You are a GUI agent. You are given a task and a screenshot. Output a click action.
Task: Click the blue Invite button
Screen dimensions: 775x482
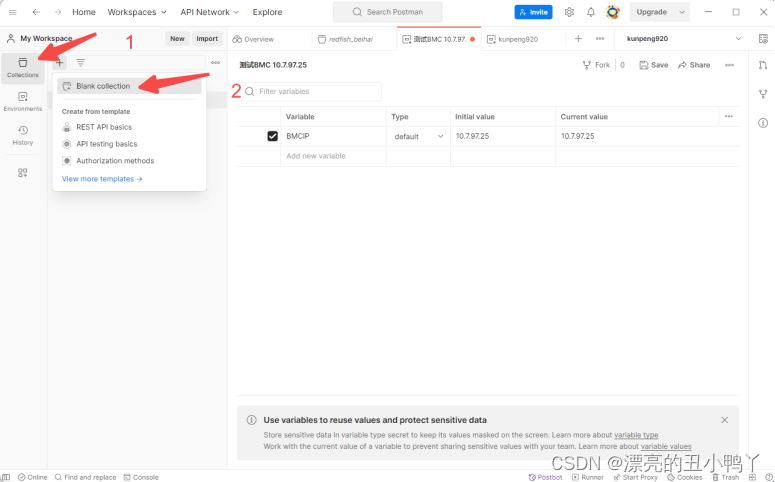533,12
